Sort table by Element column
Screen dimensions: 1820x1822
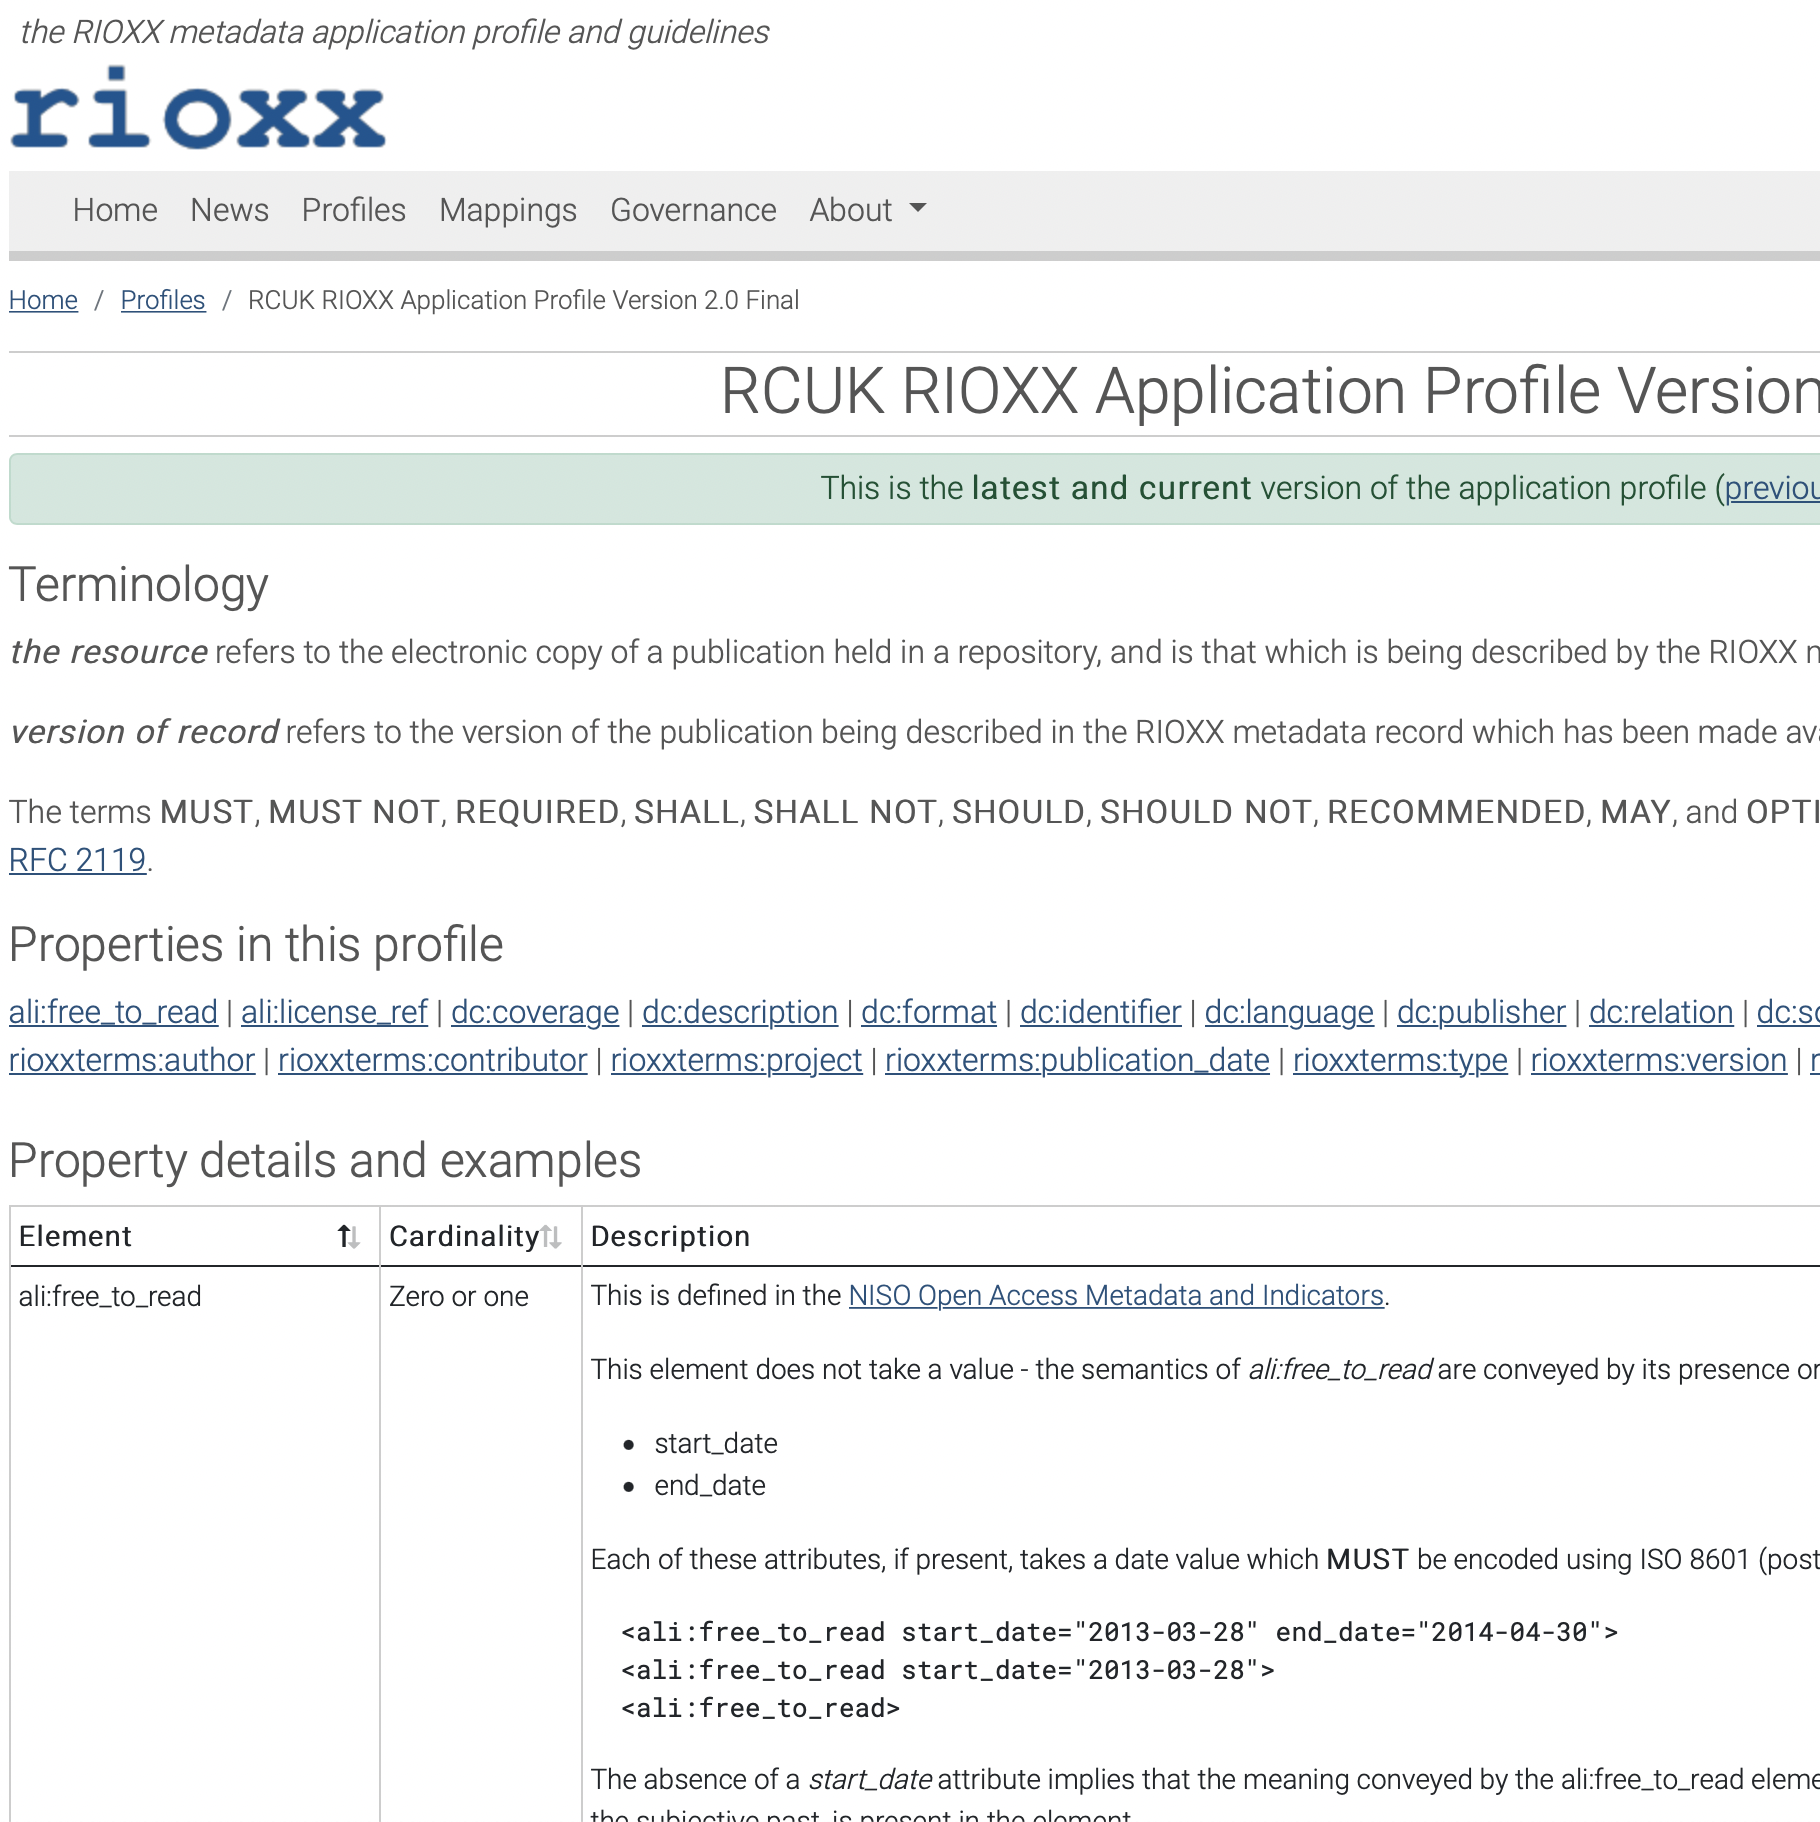[x=194, y=1237]
